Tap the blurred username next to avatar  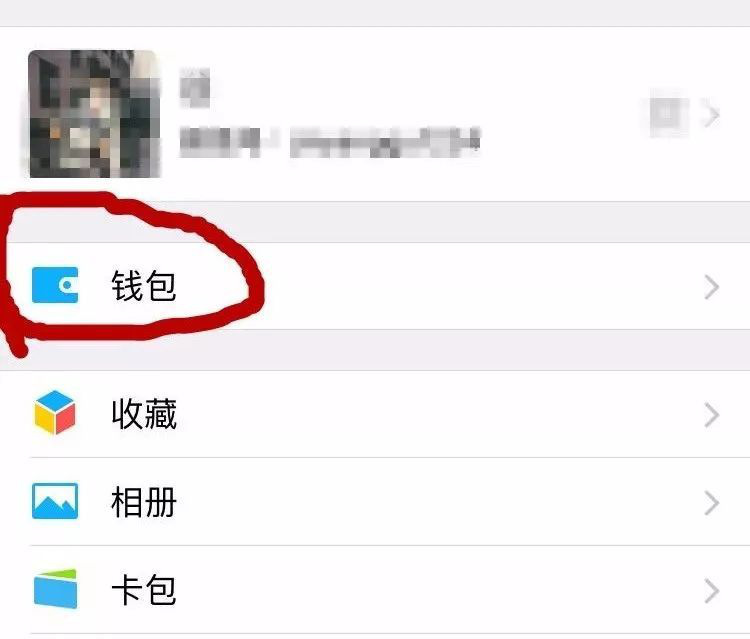(x=195, y=88)
